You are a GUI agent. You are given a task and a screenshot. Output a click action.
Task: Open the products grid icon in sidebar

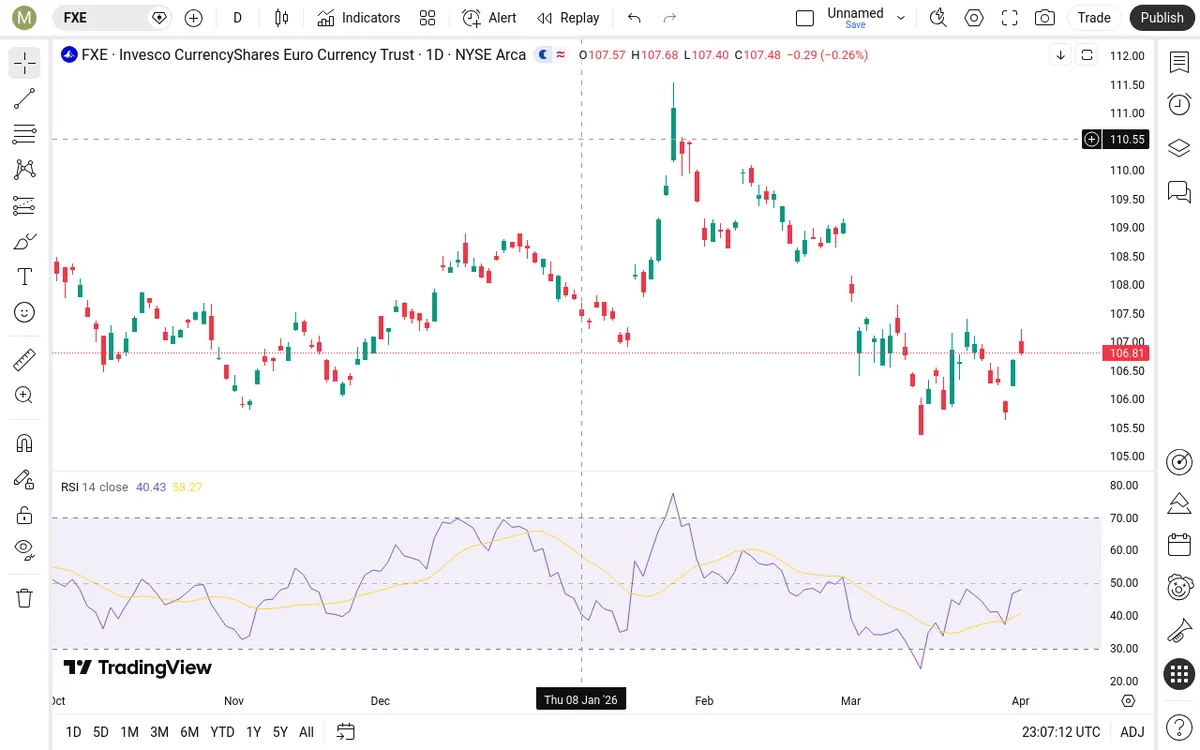coord(1180,675)
